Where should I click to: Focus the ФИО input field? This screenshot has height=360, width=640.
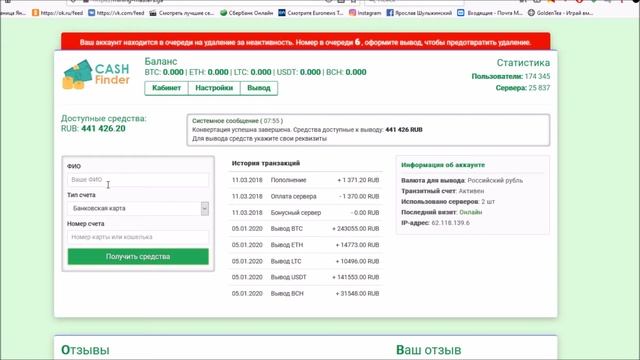pyautogui.click(x=138, y=180)
